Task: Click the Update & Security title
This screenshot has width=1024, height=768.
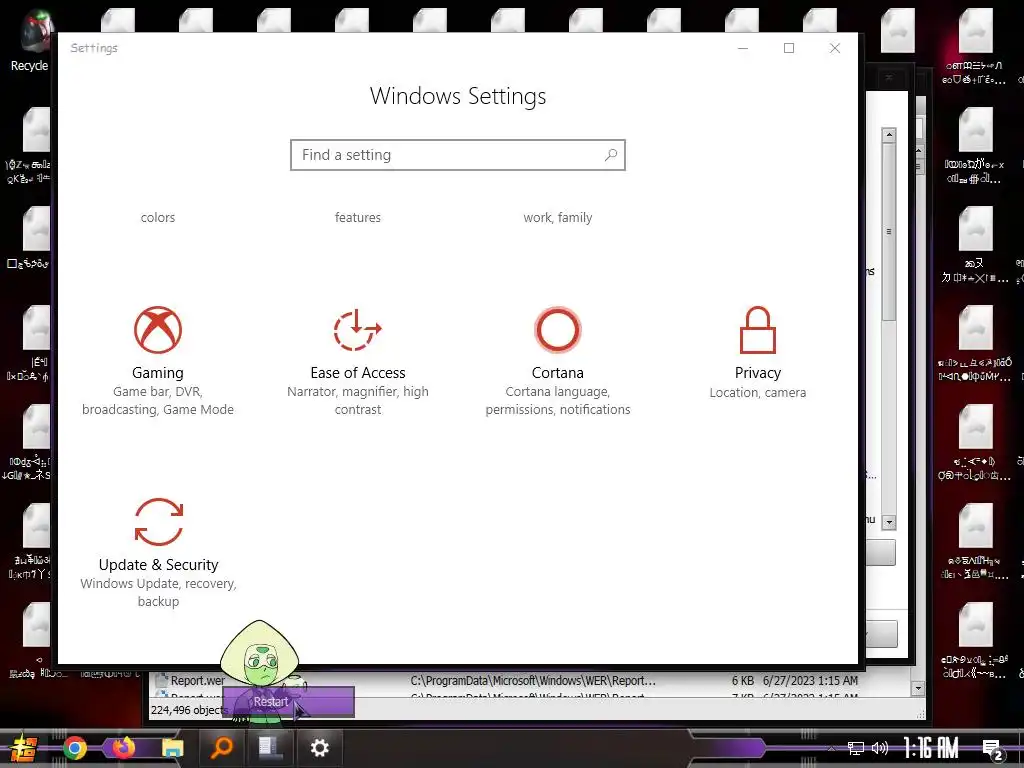Action: click(x=159, y=565)
